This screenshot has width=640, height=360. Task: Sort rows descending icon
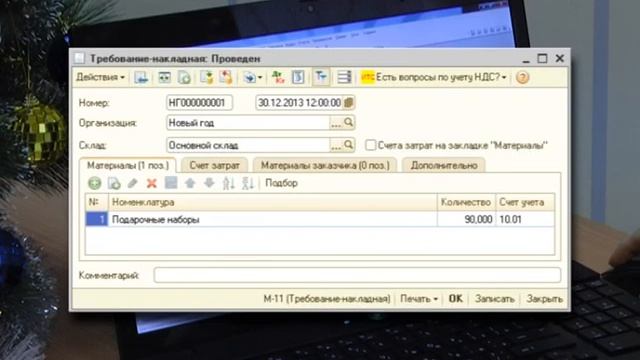248,183
